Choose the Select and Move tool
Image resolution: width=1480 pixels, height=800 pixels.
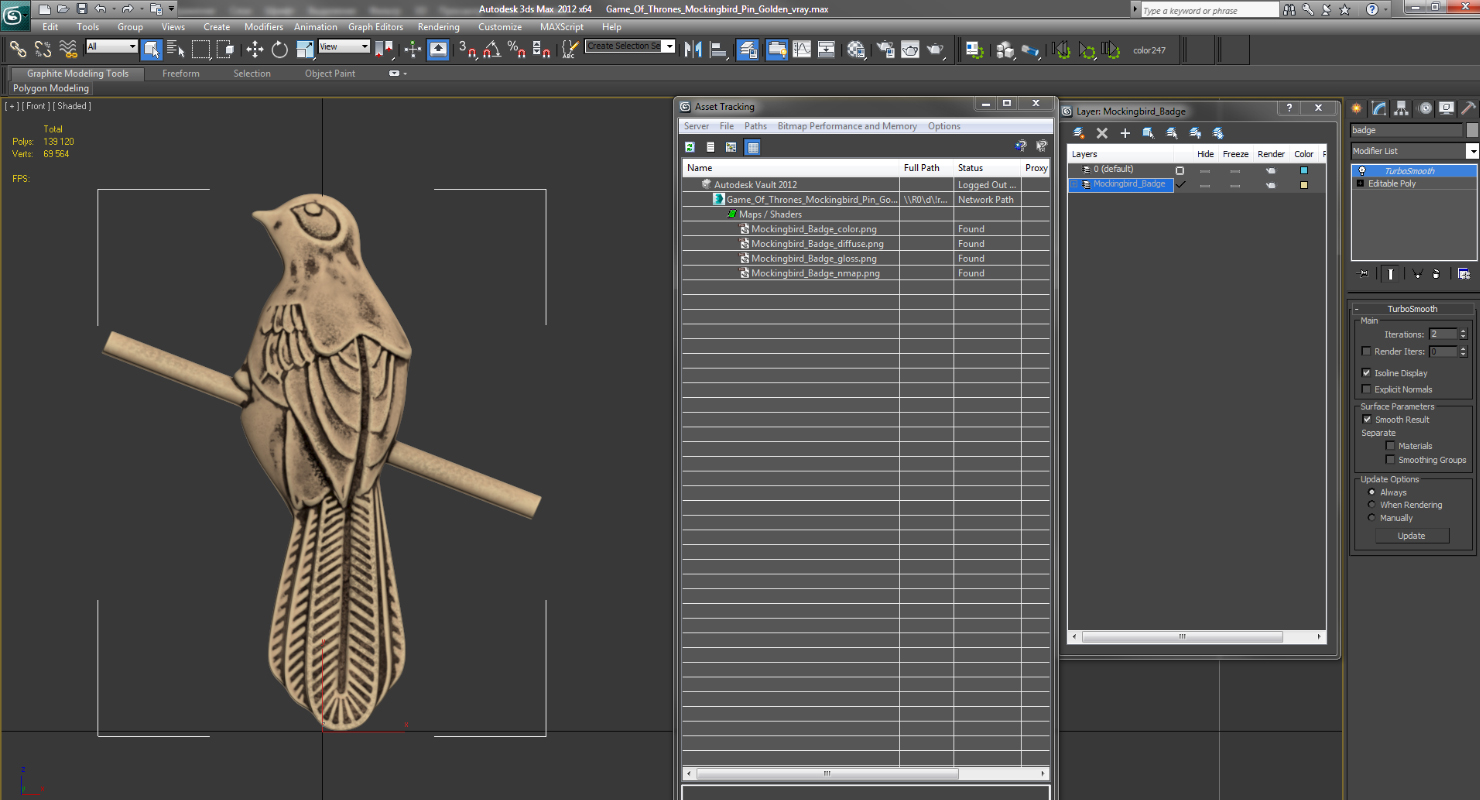point(255,49)
